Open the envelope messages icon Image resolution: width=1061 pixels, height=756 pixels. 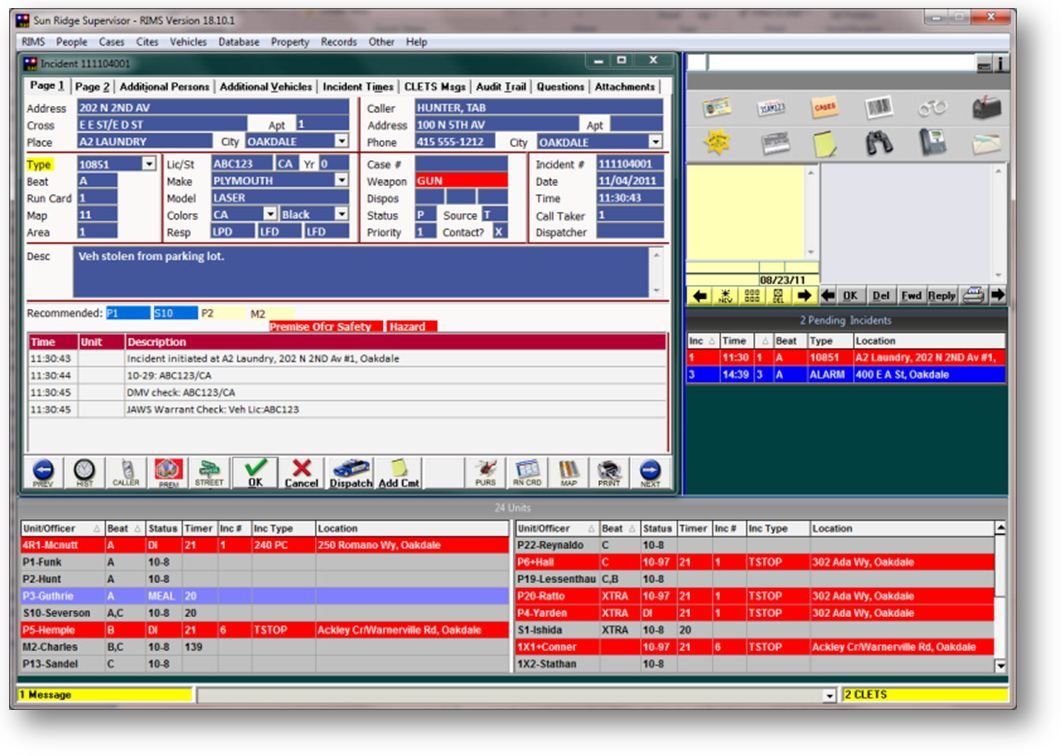coord(986,143)
